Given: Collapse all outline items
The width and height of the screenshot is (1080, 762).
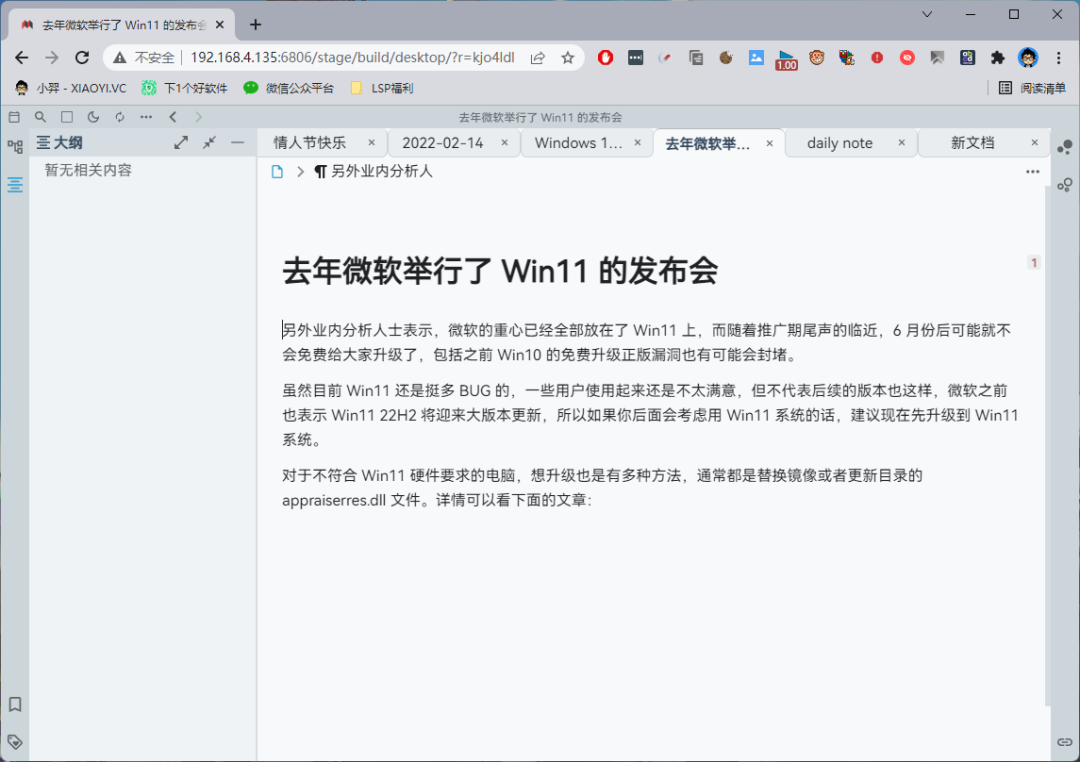Looking at the screenshot, I should tap(209, 143).
